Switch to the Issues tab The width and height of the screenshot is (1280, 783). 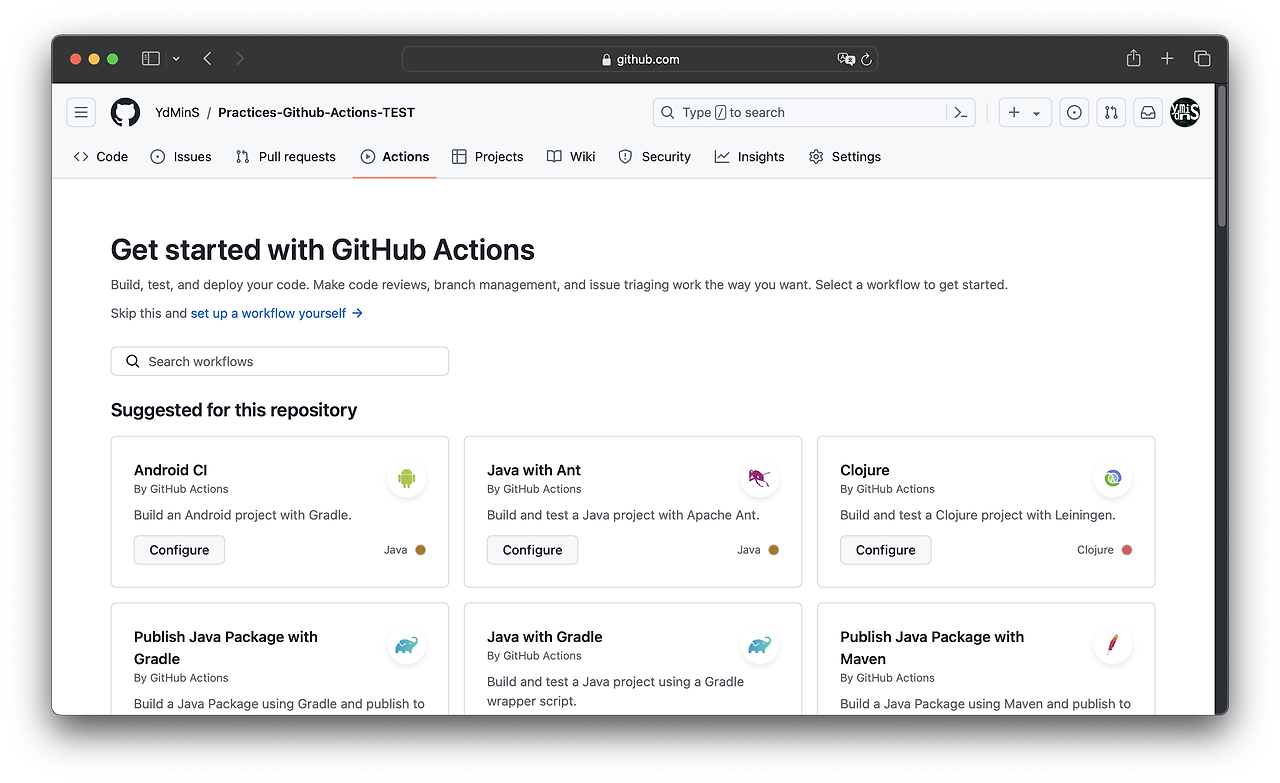coord(181,156)
